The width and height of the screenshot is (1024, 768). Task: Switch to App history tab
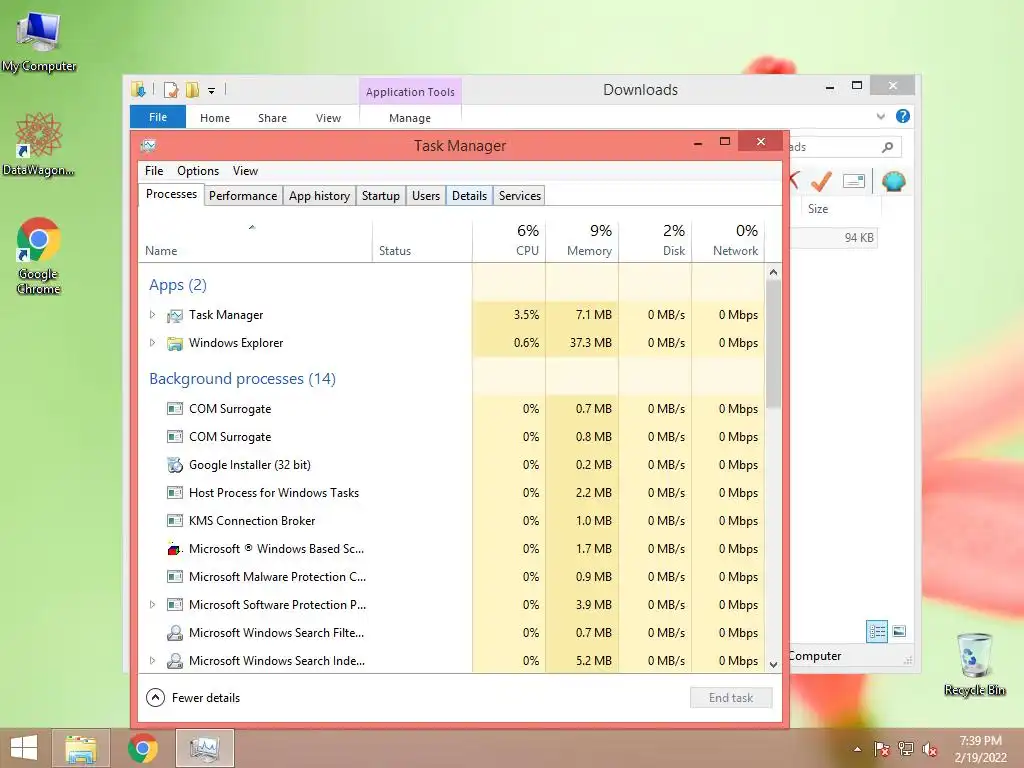pos(319,196)
